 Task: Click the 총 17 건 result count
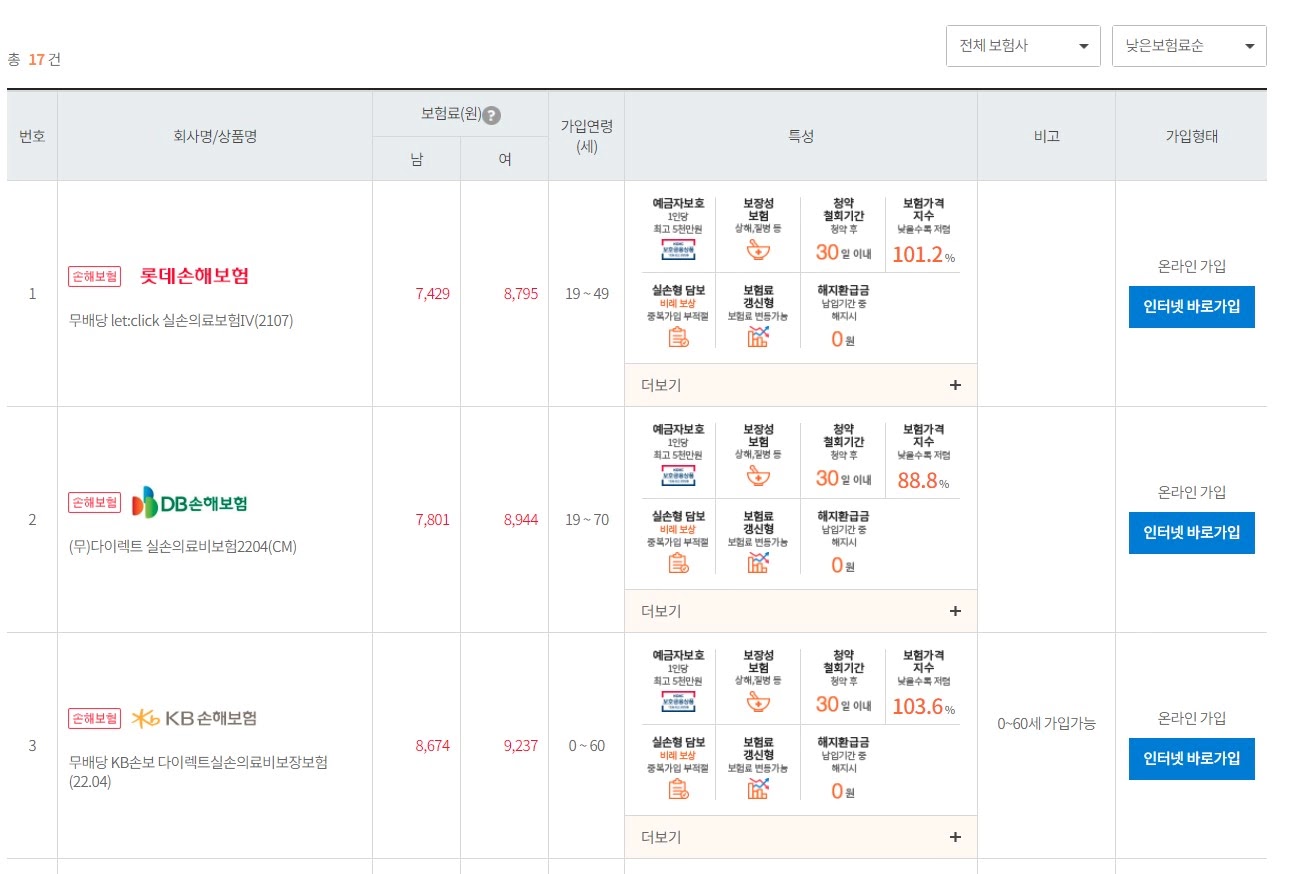click(34, 59)
